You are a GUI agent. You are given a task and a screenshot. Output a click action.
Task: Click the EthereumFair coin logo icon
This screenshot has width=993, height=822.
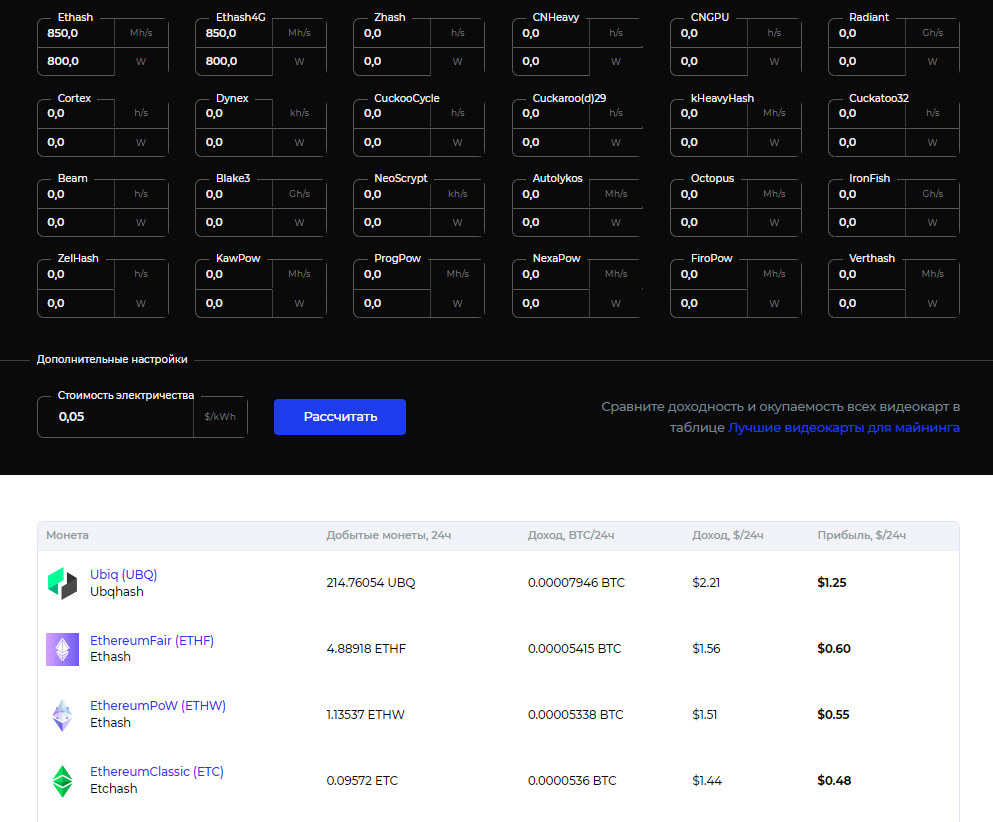pyautogui.click(x=62, y=649)
